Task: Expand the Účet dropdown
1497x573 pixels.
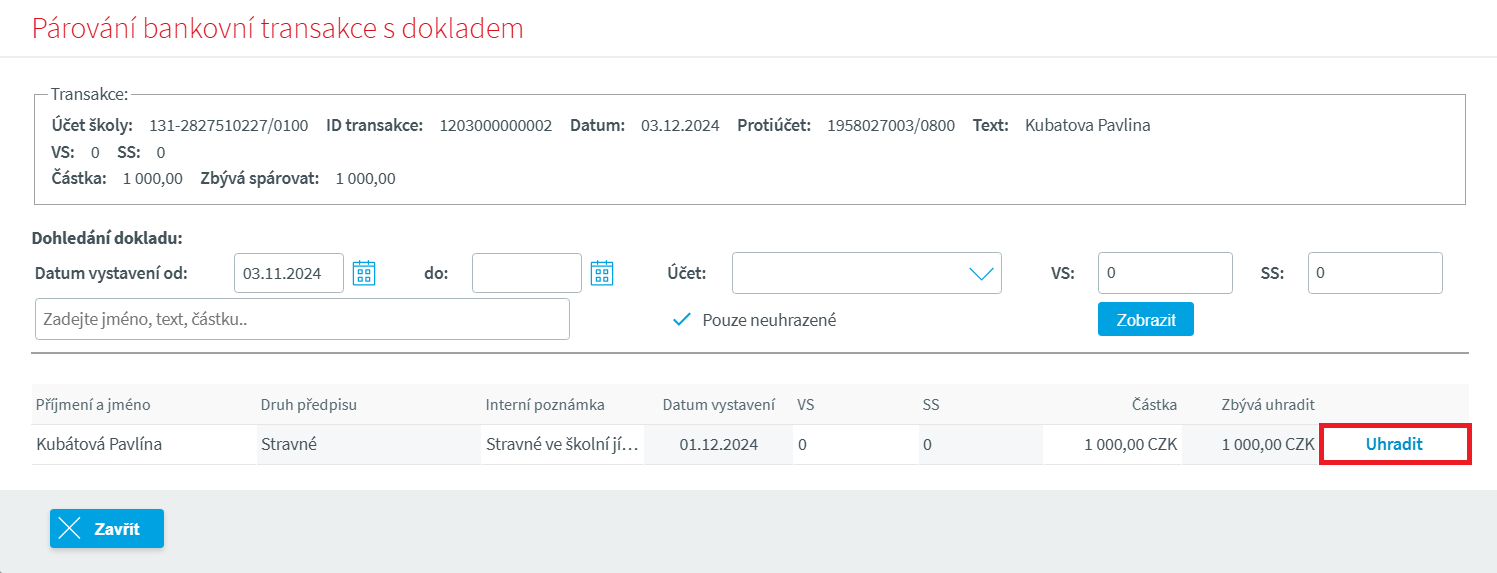Action: 866,273
